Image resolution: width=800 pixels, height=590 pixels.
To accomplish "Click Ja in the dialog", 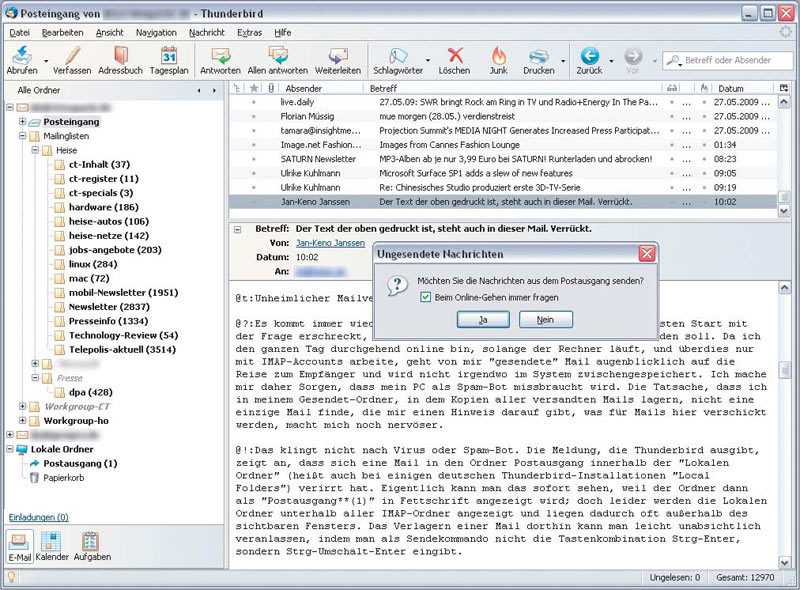I will [483, 320].
